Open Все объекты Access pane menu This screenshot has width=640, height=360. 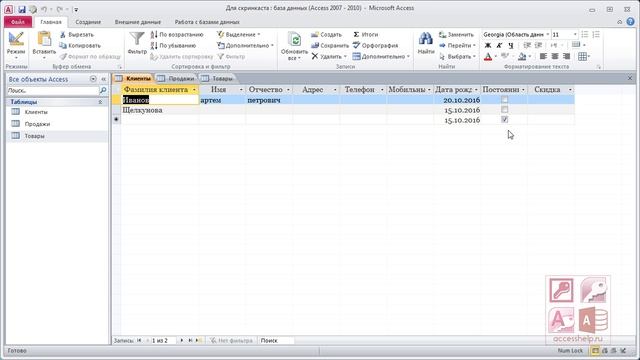click(x=93, y=79)
